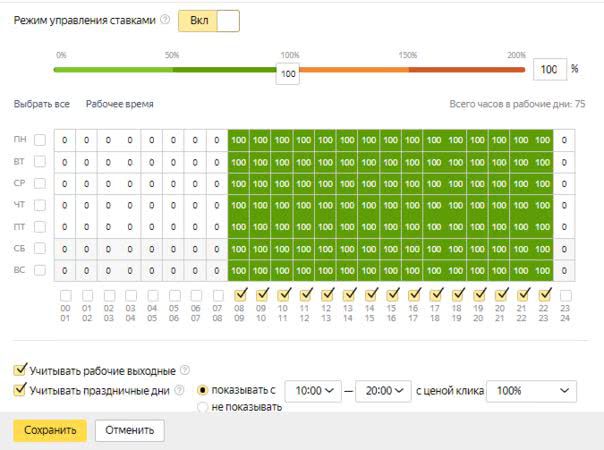
Task: Expand the 100% click price dropdown
Action: (x=531, y=390)
